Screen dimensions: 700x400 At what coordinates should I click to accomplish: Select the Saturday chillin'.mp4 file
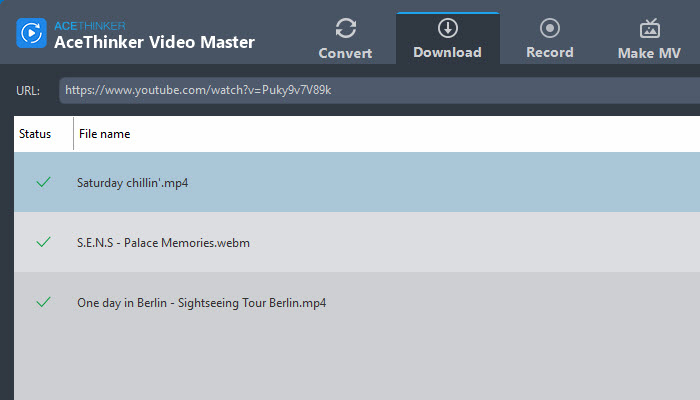point(357,182)
